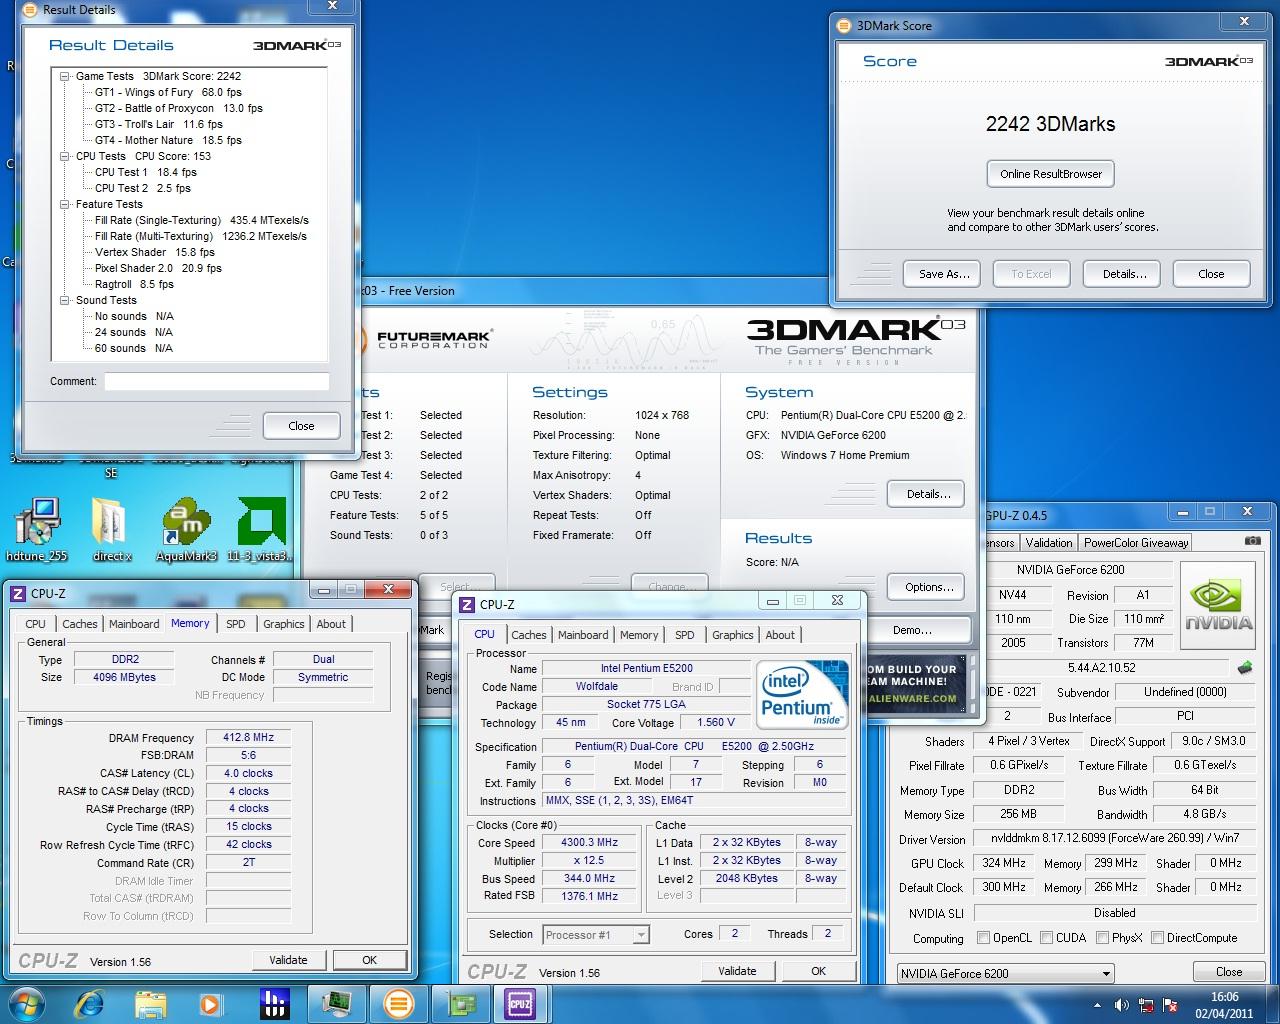The height and width of the screenshot is (1024, 1280).
Task: Select the AquaMark3 desktop shortcut
Action: [186, 530]
